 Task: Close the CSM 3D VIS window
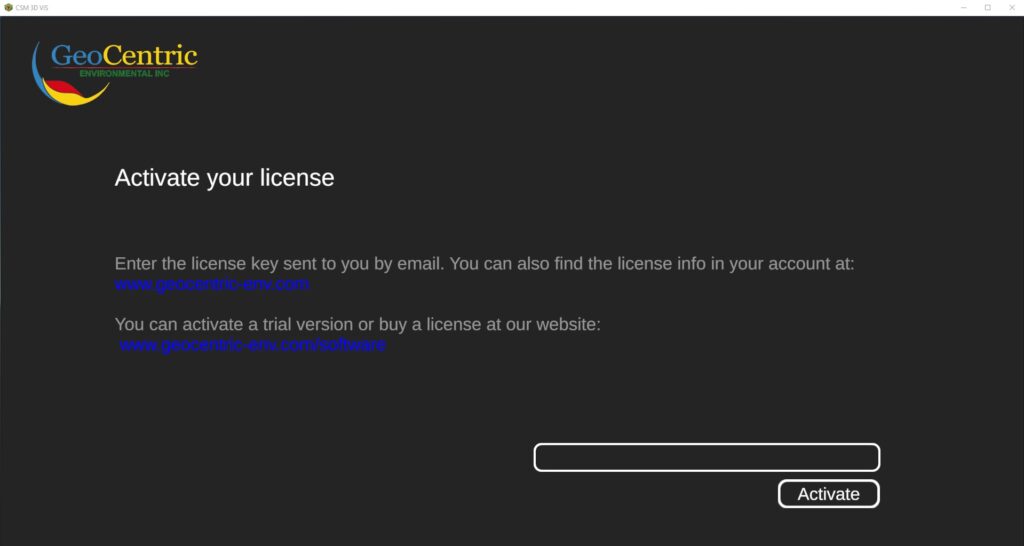tap(1012, 7)
